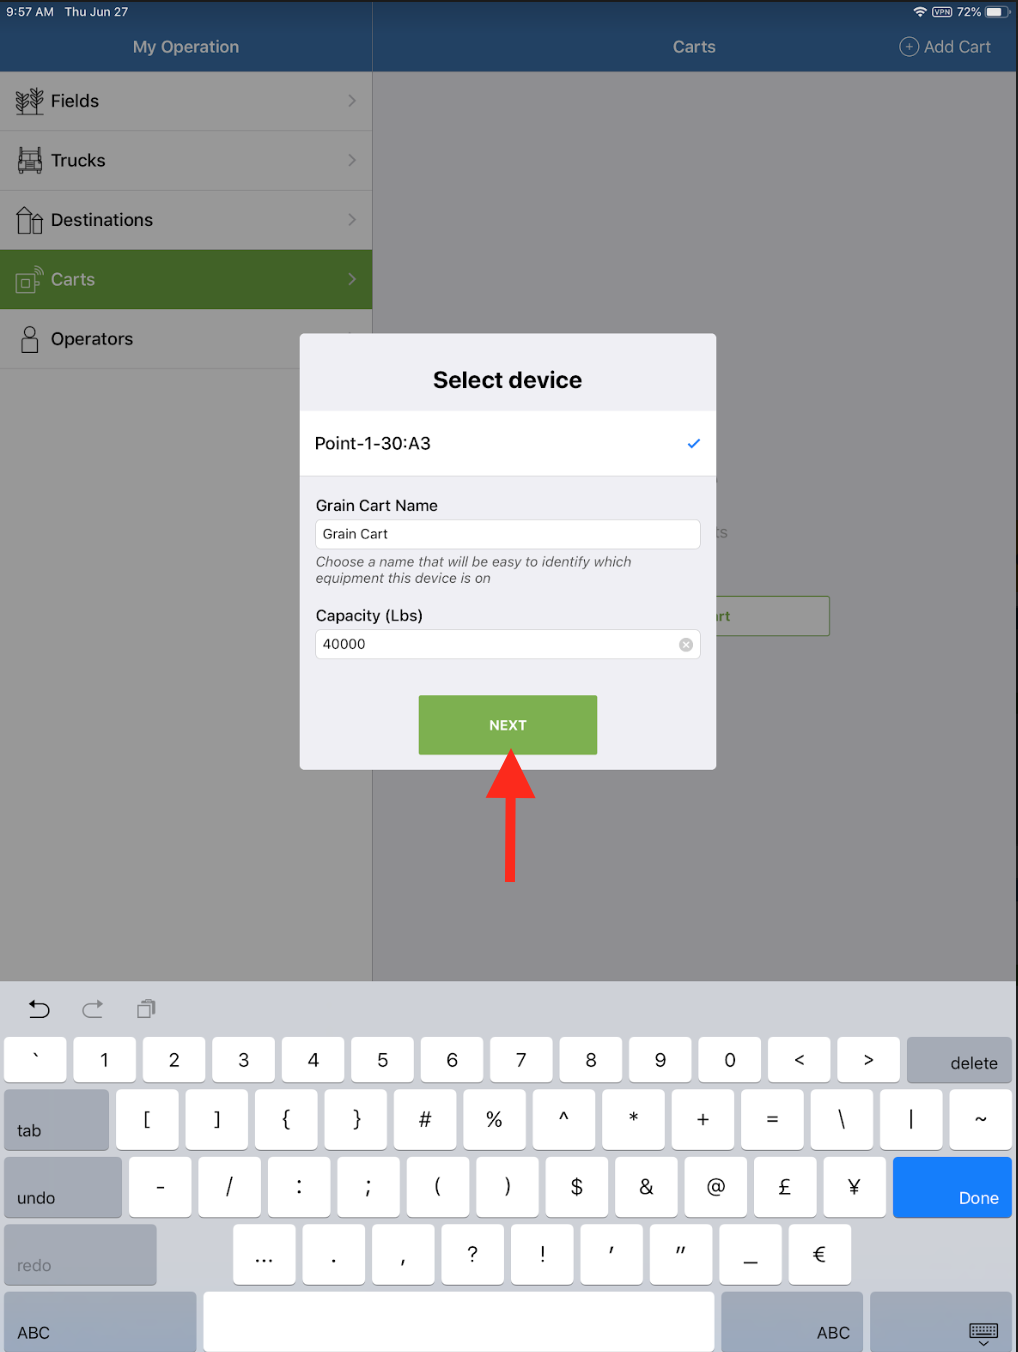1018x1352 pixels.
Task: Switch to letters with left ABC key
Action: (100, 1322)
